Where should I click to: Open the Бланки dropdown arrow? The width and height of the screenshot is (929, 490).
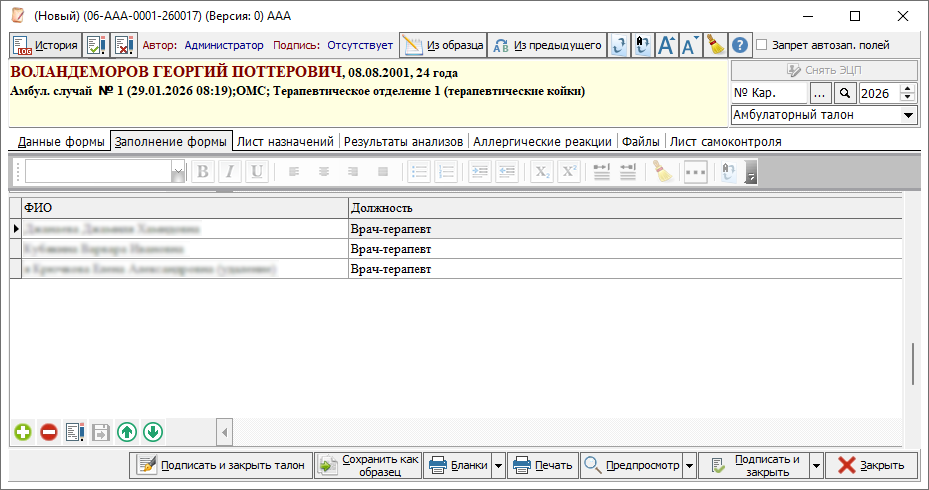point(498,466)
